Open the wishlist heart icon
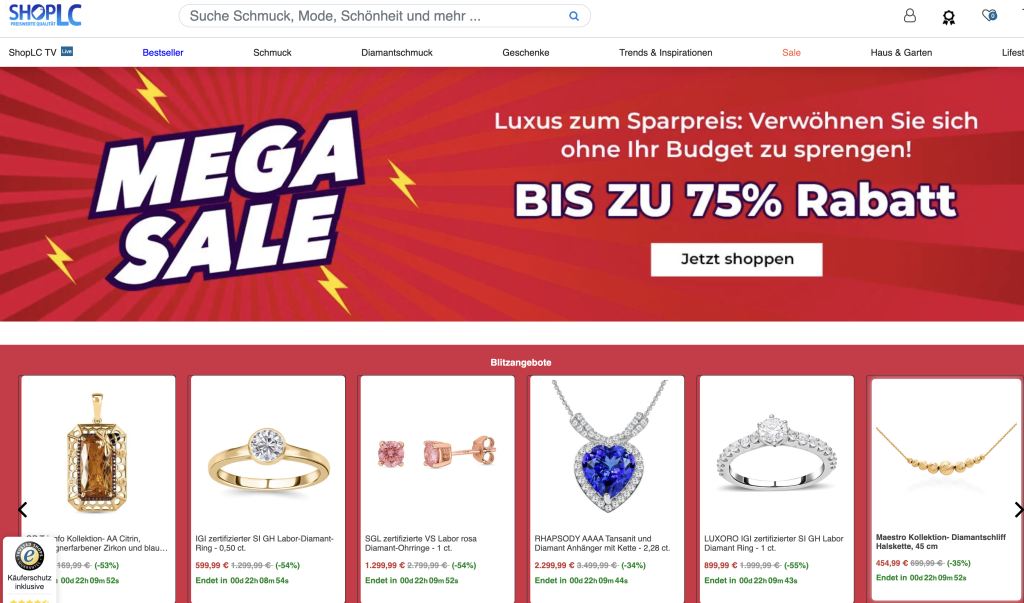 989,15
